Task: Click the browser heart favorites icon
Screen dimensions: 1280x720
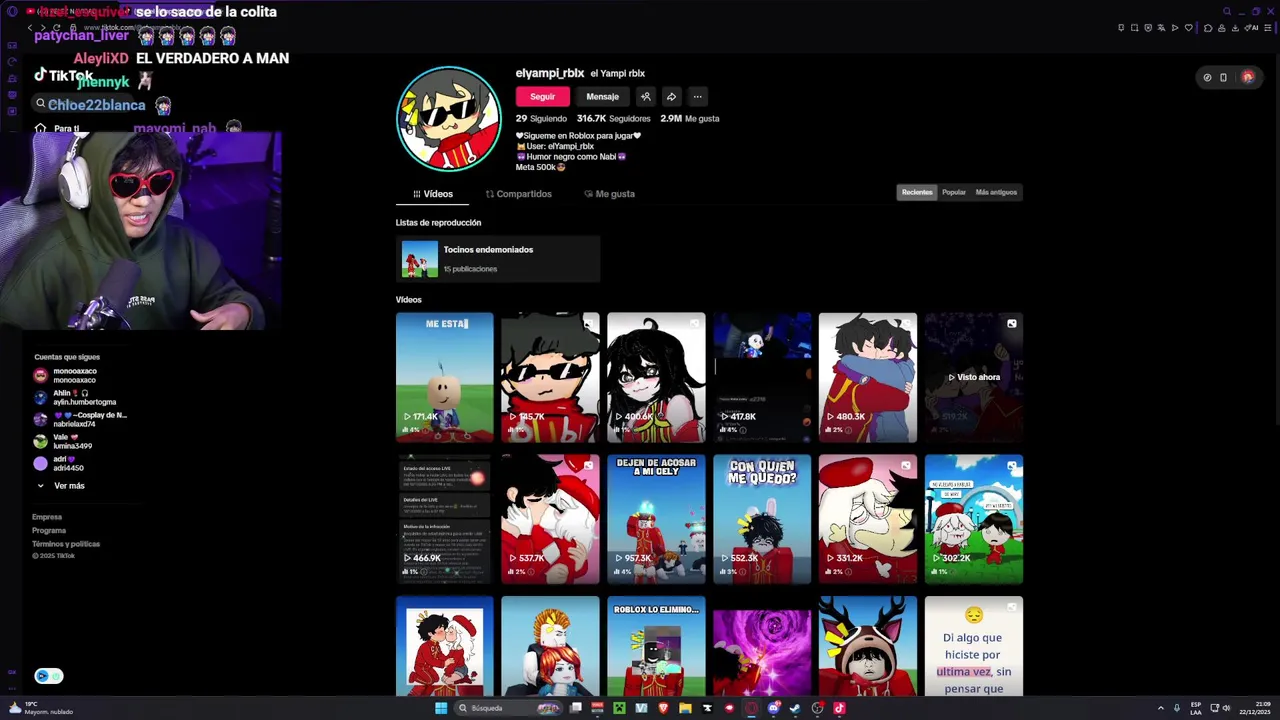Action: (x=1188, y=28)
